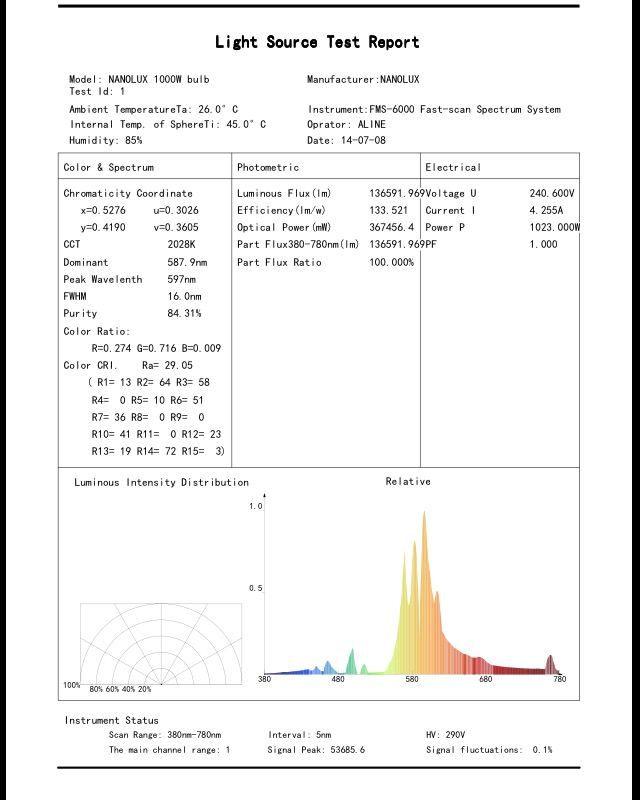Select 'Scan Range: 380nm-780nm' text

(x=165, y=735)
